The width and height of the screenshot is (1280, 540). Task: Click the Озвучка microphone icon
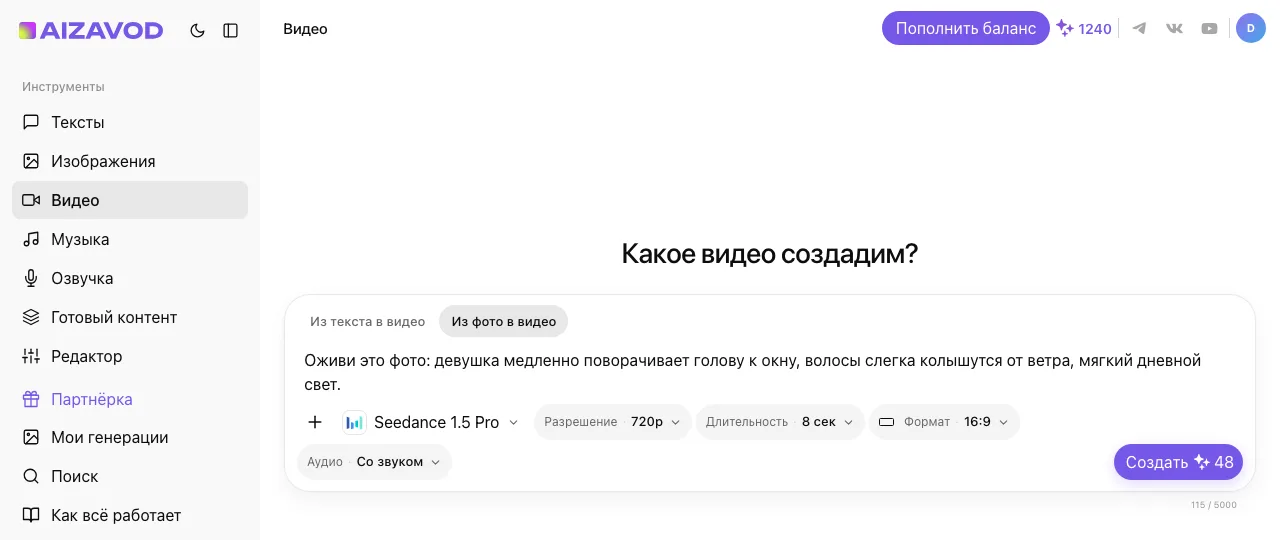pos(31,278)
